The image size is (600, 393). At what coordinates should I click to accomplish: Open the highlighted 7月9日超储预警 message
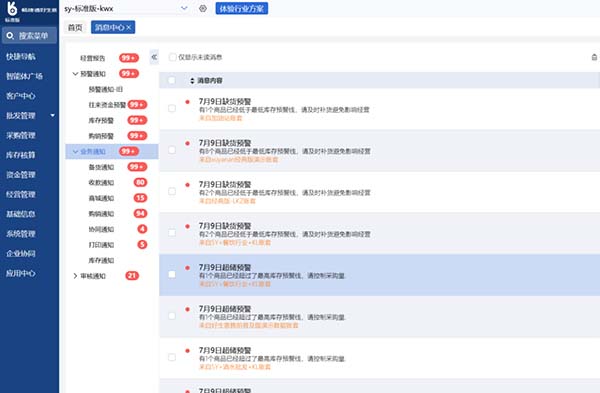[225, 267]
